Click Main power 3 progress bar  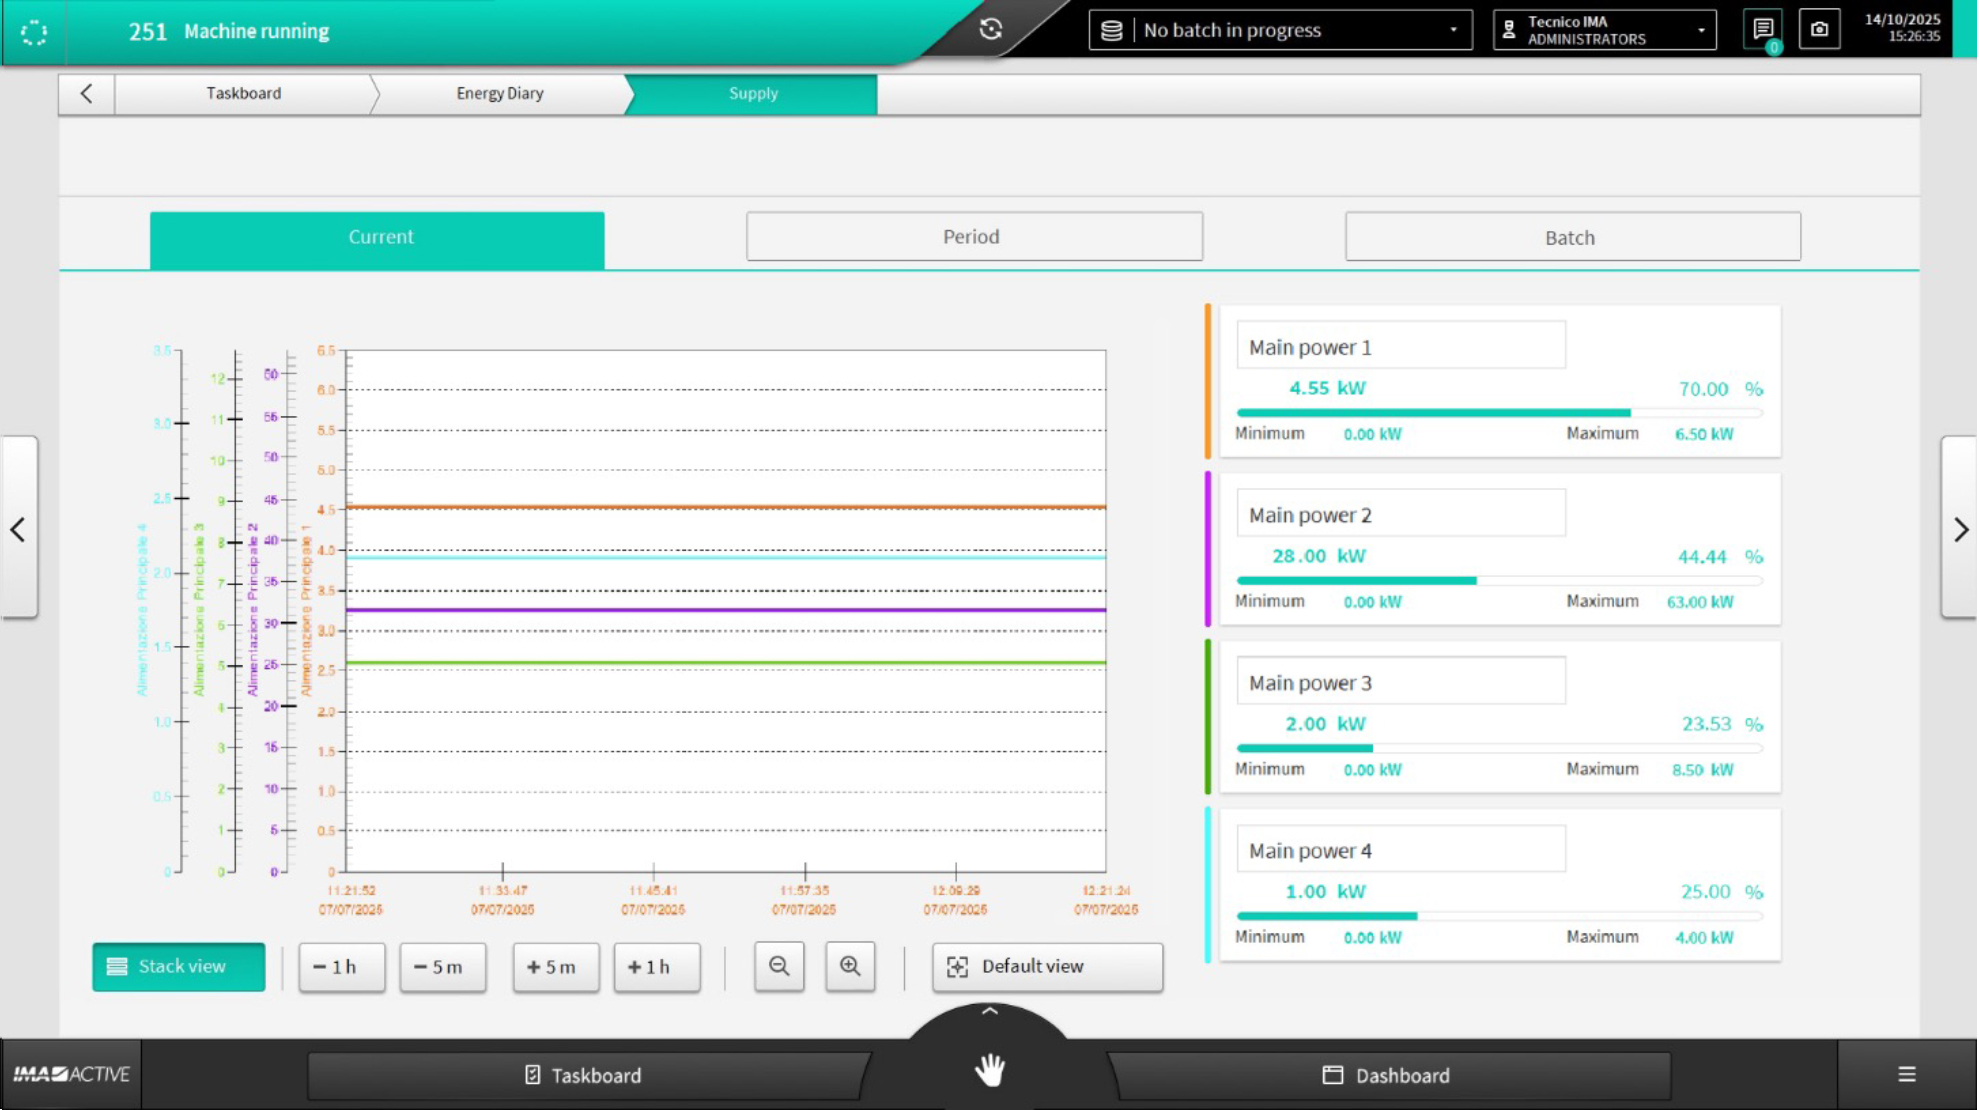pos(1499,748)
